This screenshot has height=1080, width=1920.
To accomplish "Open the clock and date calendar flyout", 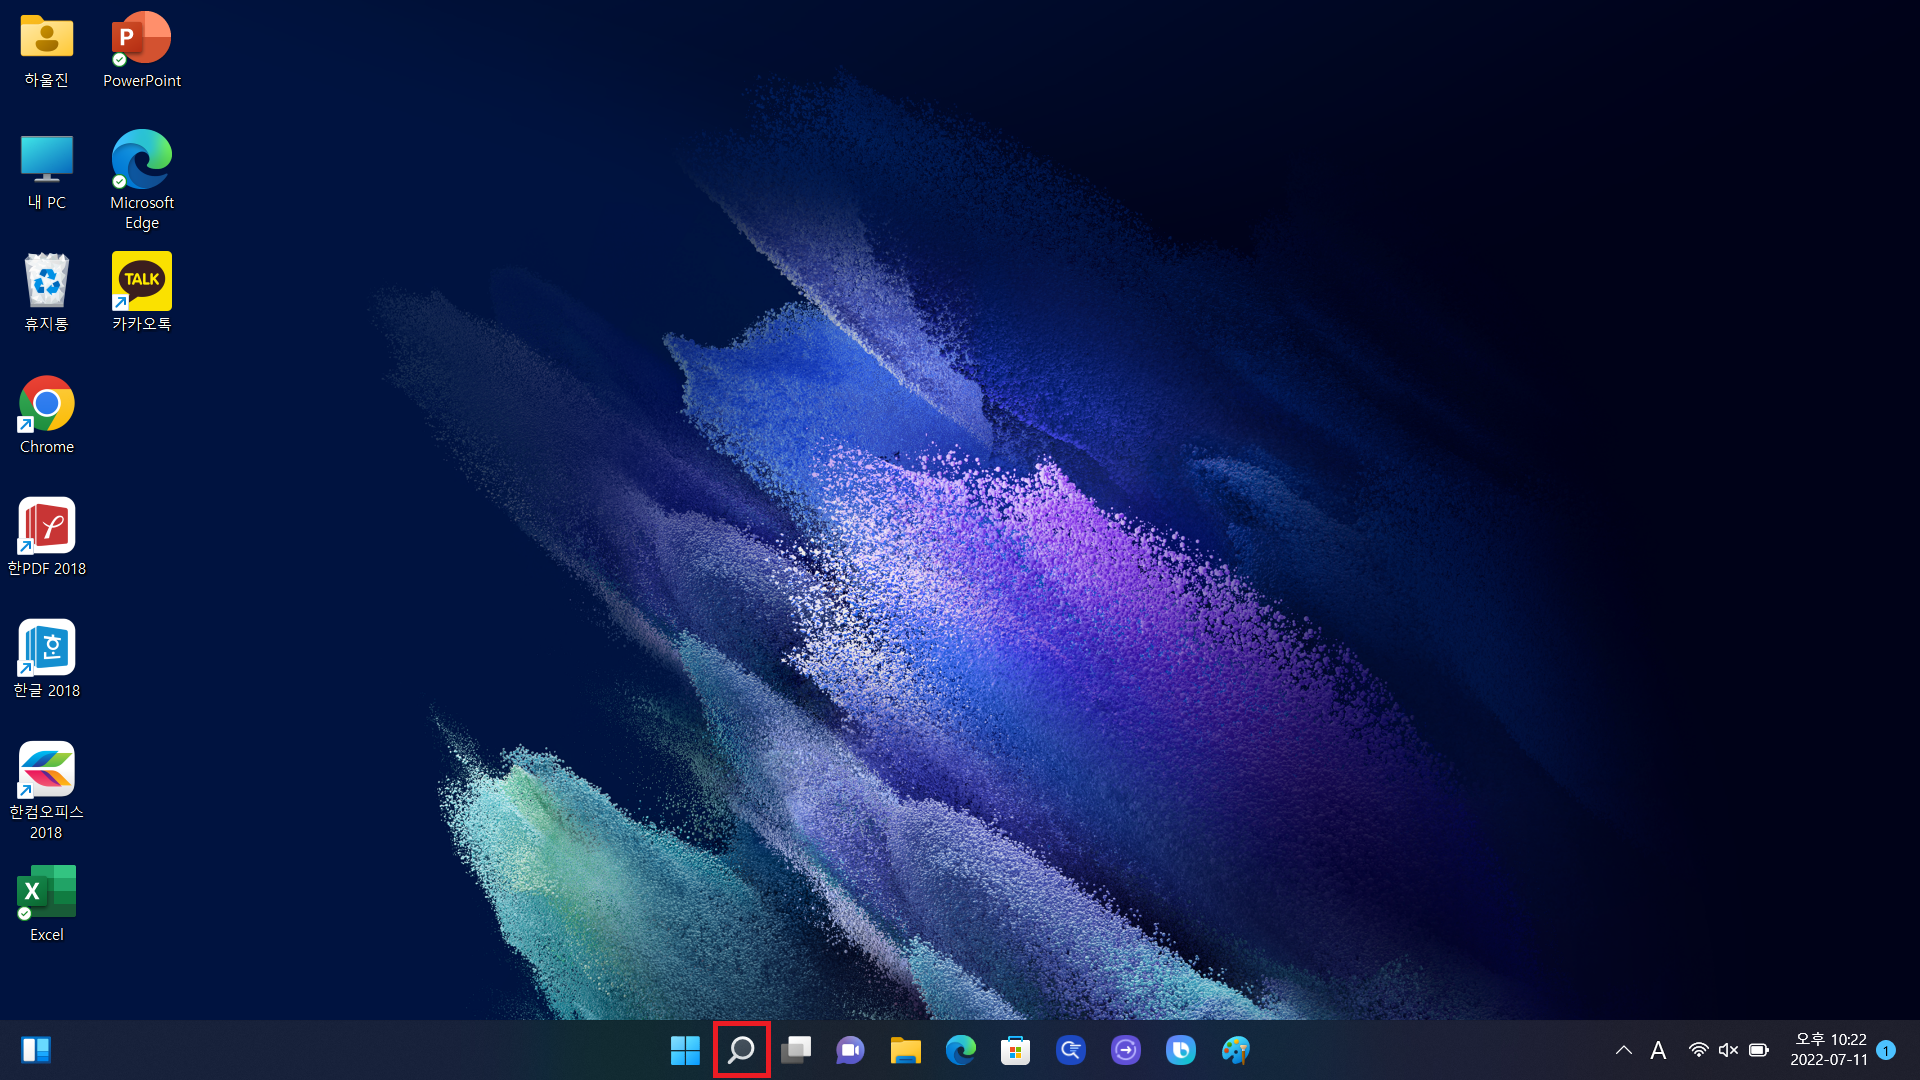I will coord(1829,1050).
